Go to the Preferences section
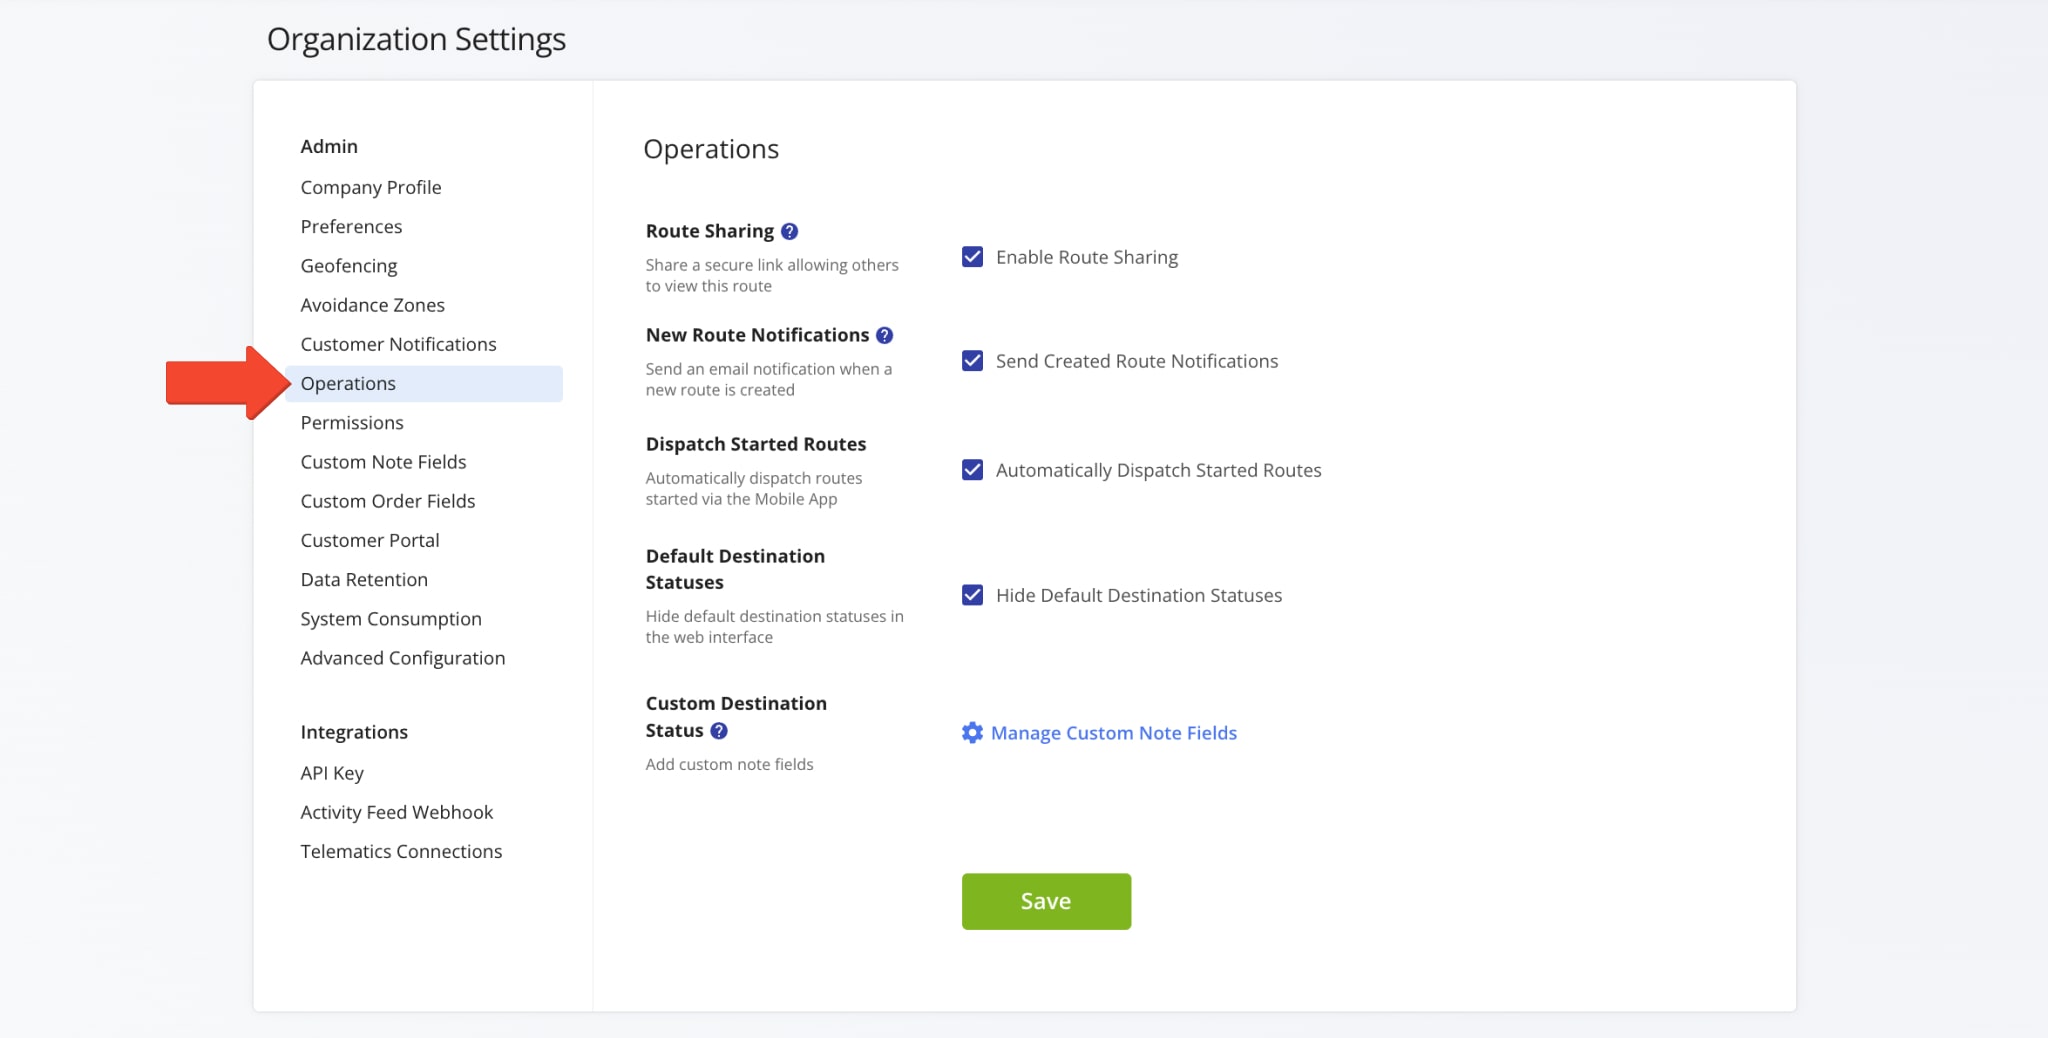Screen dimensions: 2048x1038 pyautogui.click(x=351, y=226)
